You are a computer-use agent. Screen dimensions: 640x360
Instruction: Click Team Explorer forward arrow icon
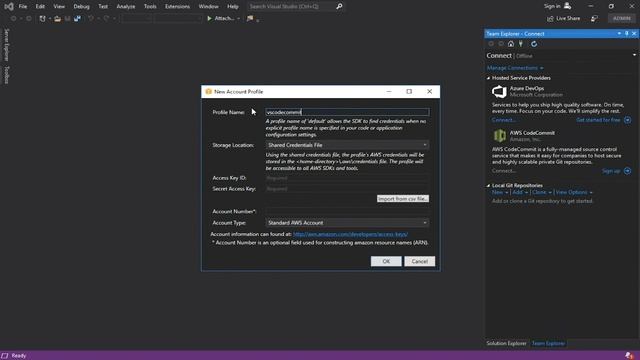click(501, 44)
